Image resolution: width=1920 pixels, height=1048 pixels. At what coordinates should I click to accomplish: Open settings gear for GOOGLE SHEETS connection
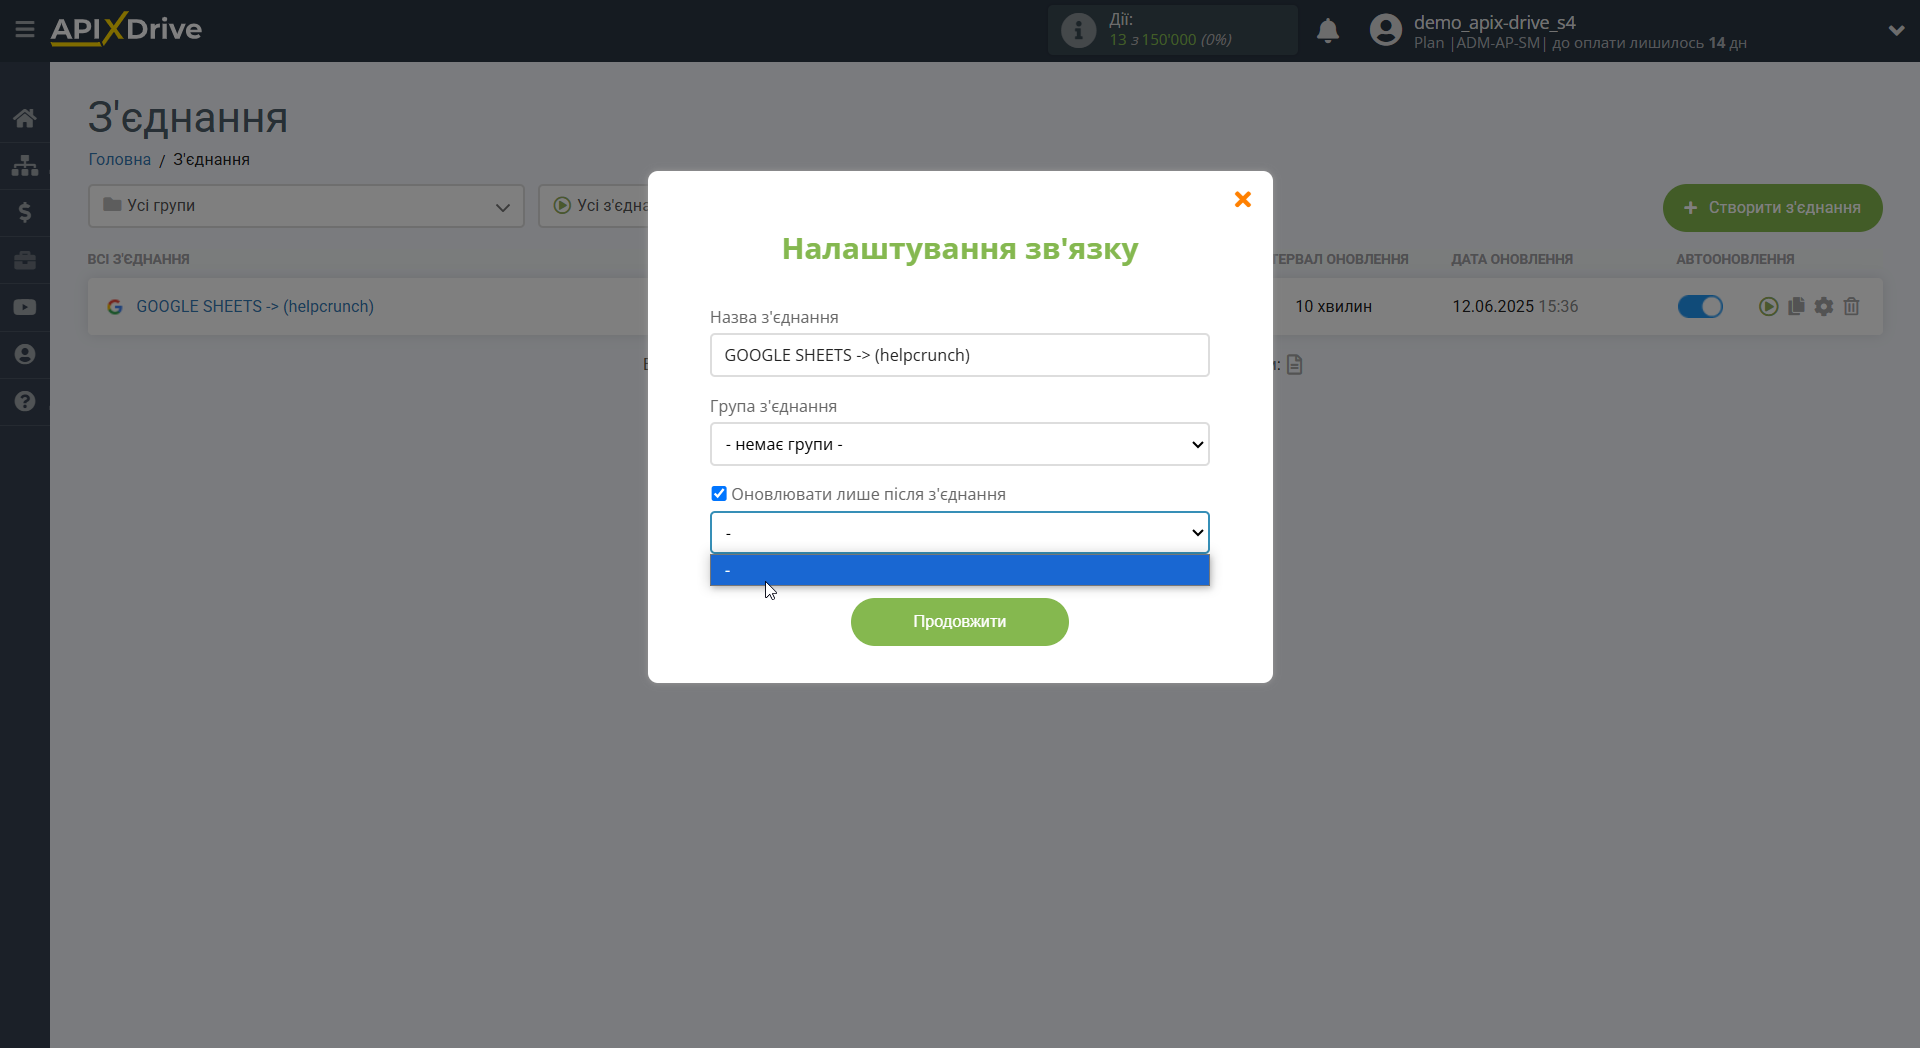(x=1824, y=306)
